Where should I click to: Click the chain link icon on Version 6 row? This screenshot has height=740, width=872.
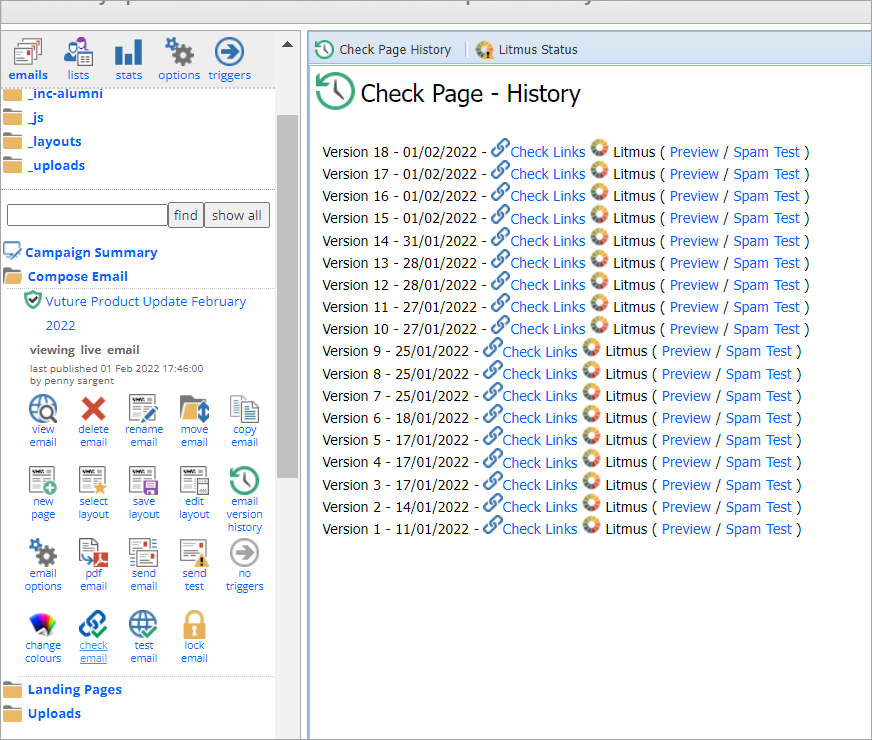pos(493,414)
